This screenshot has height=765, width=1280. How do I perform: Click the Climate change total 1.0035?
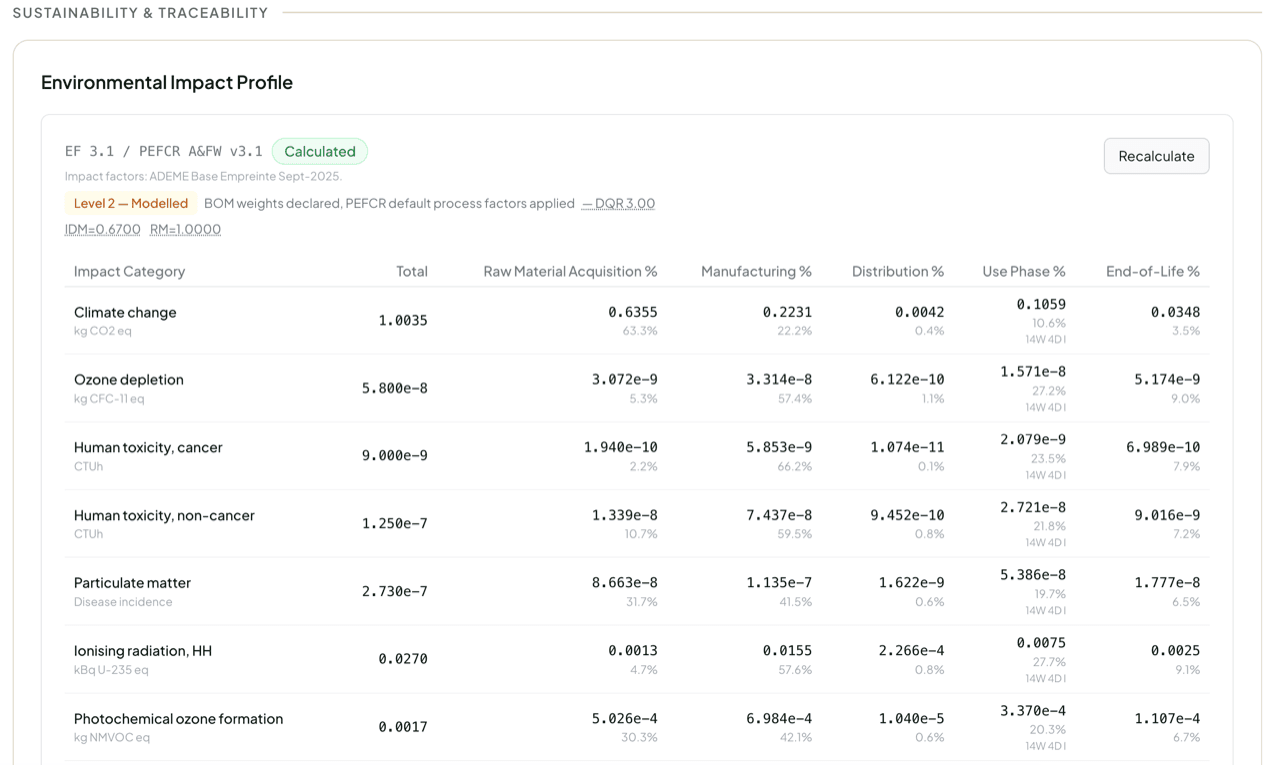point(403,320)
